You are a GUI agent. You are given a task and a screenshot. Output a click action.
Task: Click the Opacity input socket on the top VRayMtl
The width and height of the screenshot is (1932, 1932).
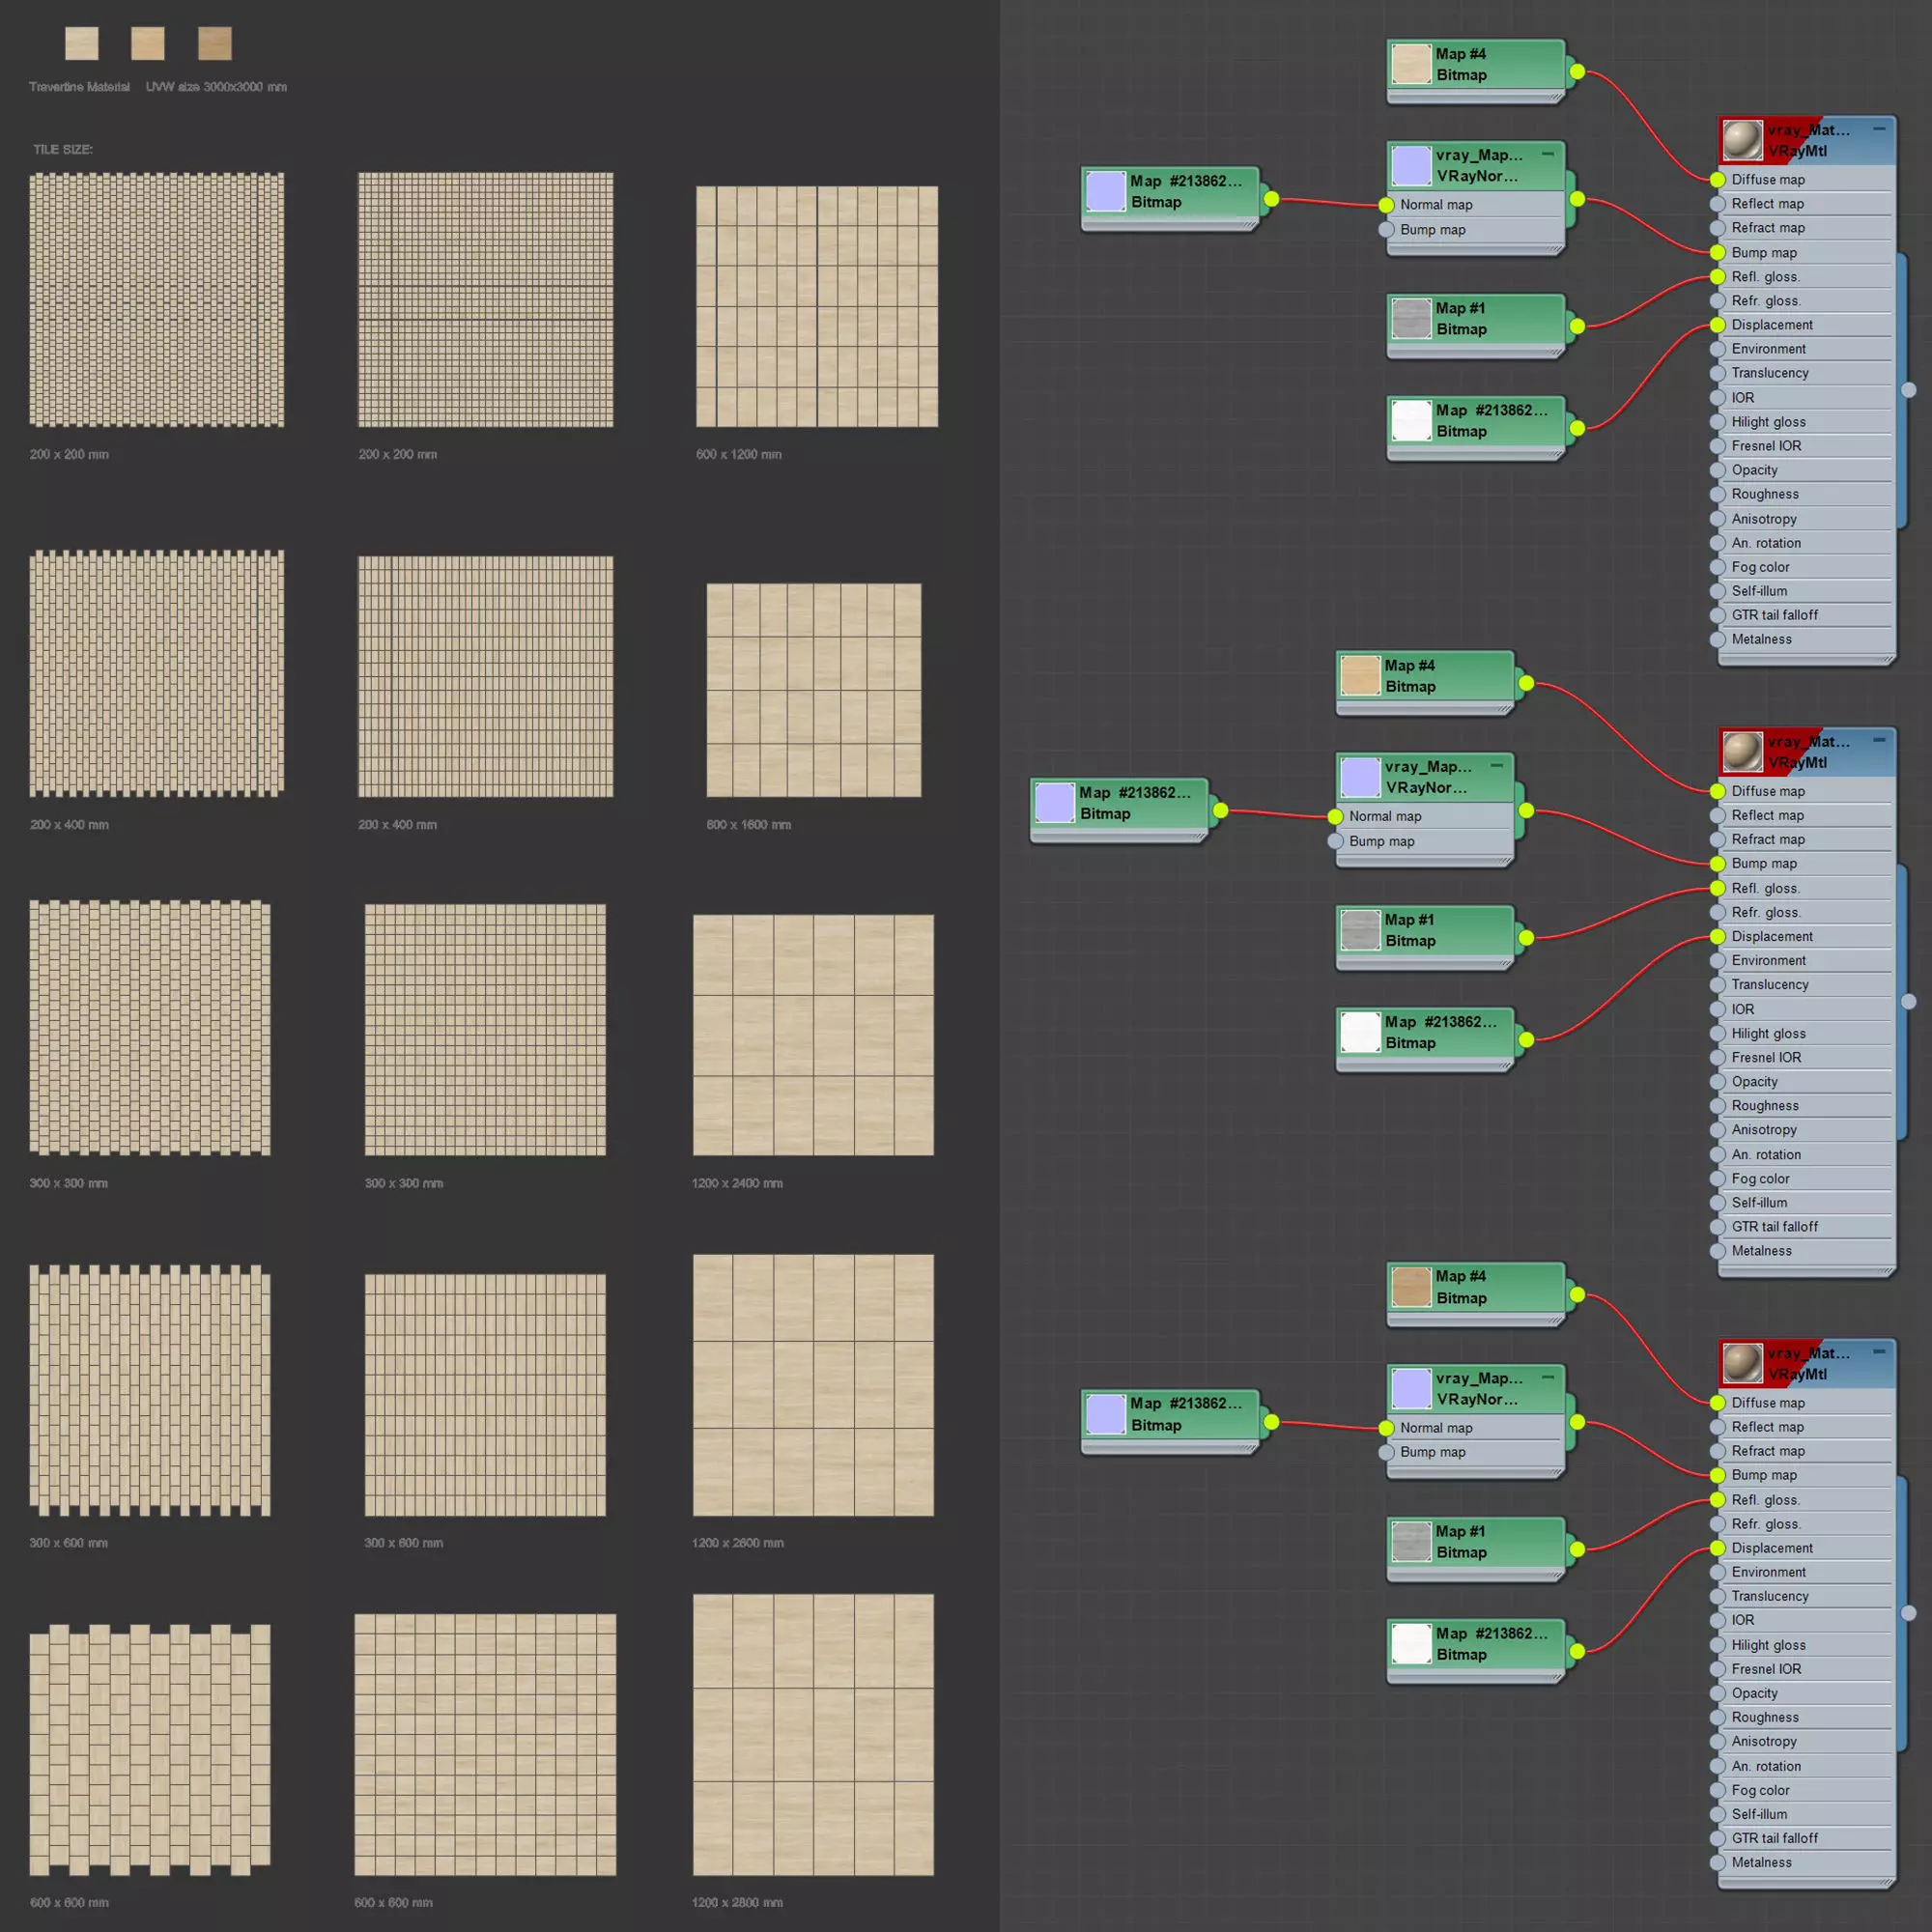[x=1718, y=470]
